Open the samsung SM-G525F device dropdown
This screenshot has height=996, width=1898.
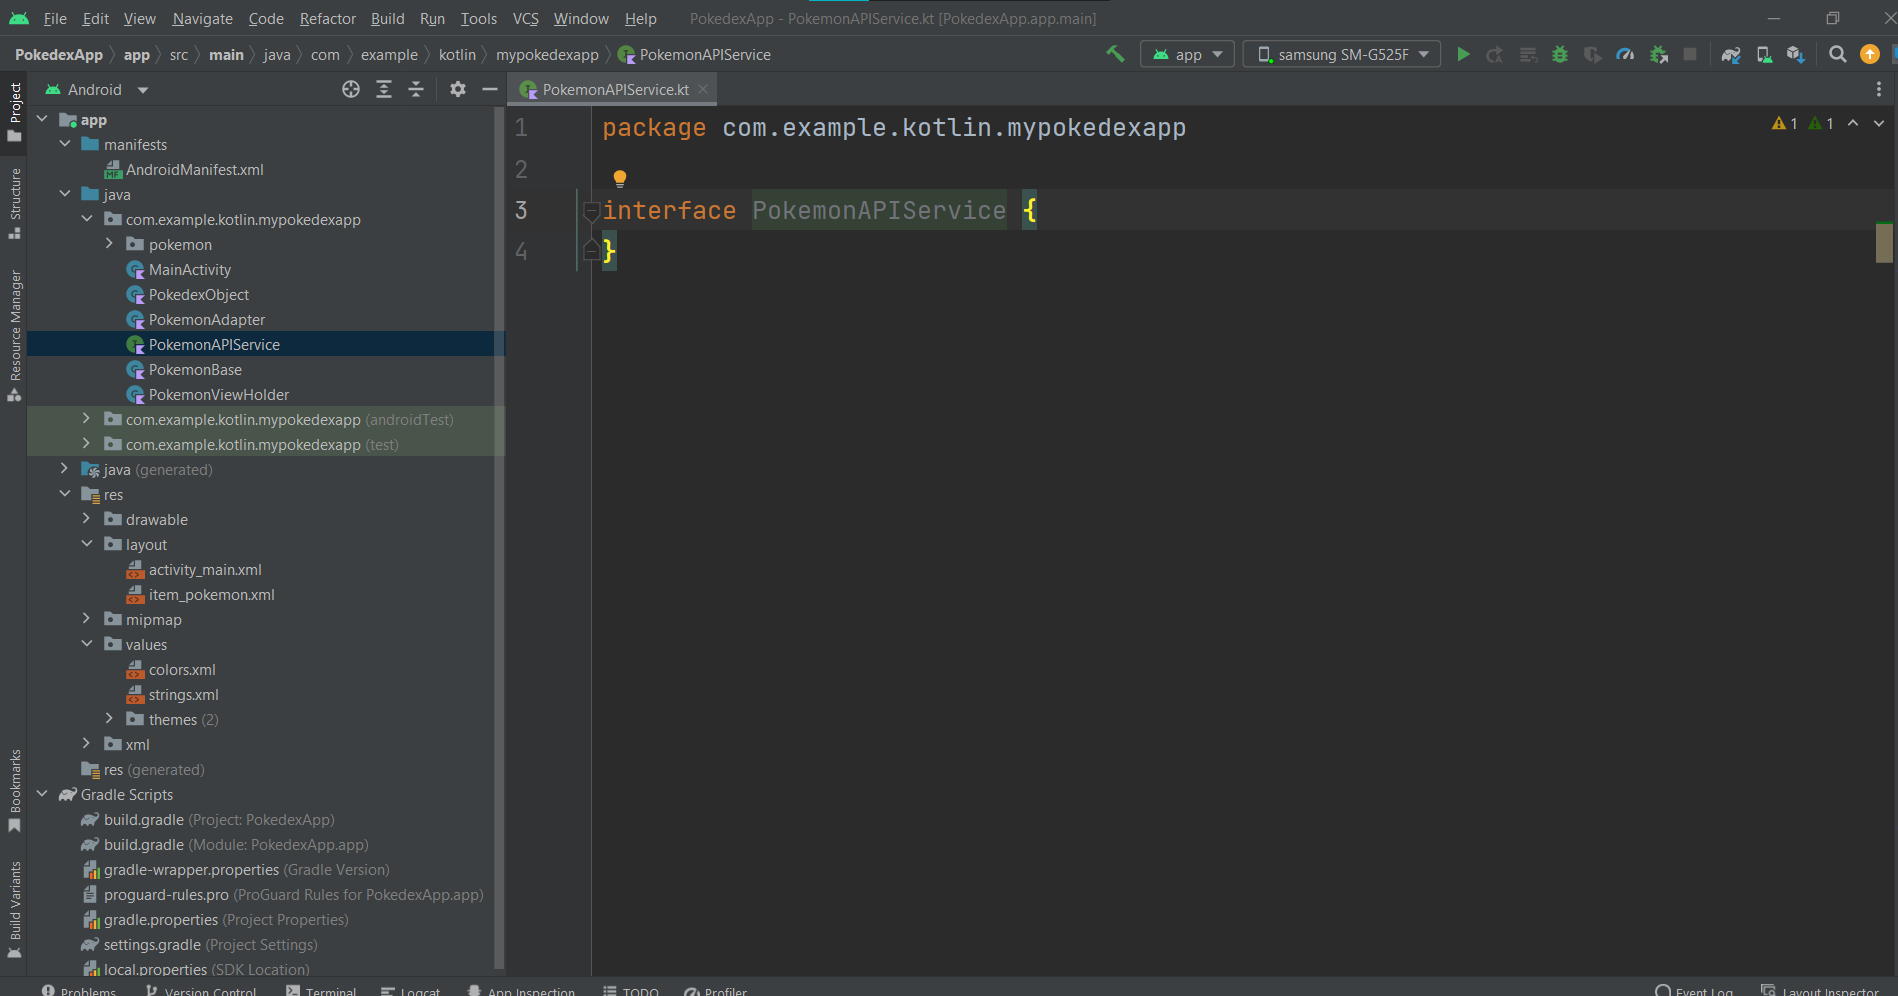(x=1341, y=54)
